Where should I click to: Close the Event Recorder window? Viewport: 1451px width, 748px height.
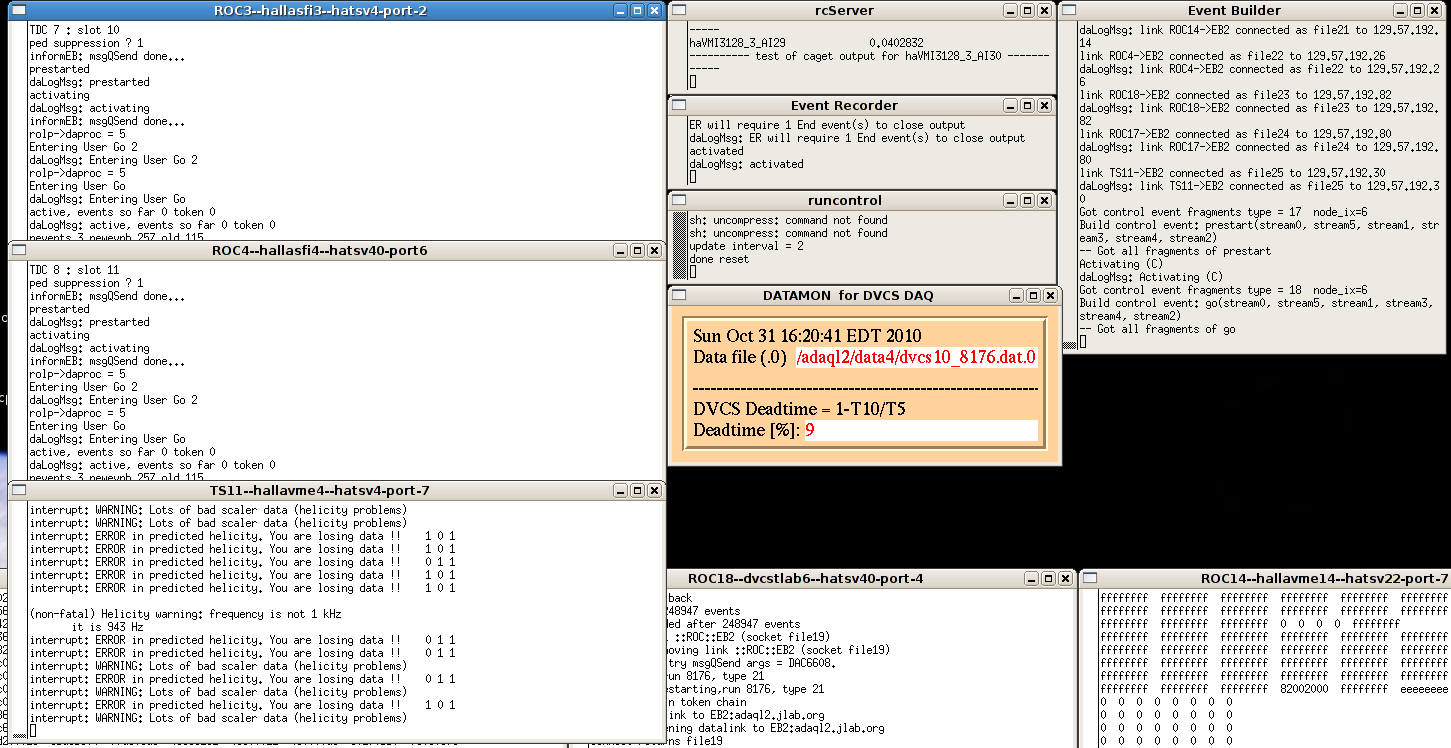tap(1044, 105)
